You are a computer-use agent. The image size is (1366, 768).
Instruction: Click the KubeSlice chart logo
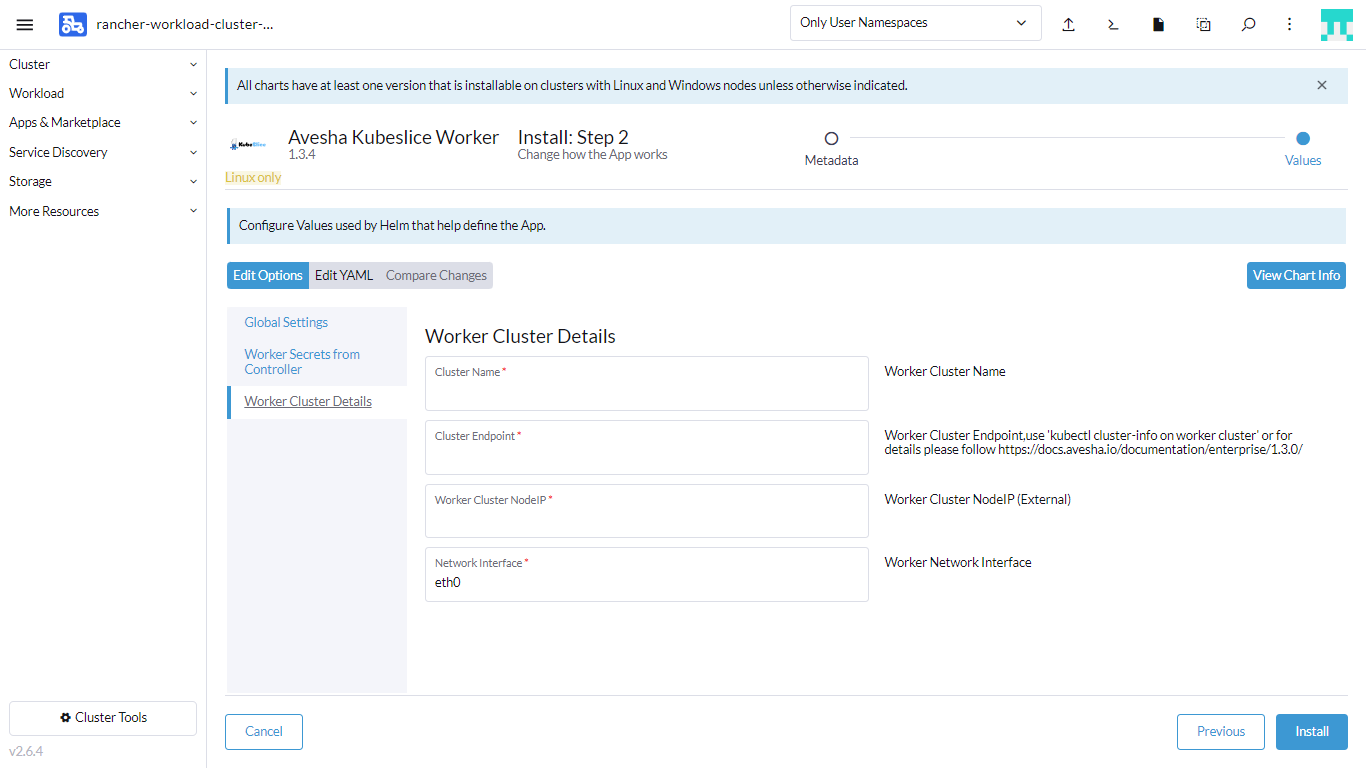point(247,146)
